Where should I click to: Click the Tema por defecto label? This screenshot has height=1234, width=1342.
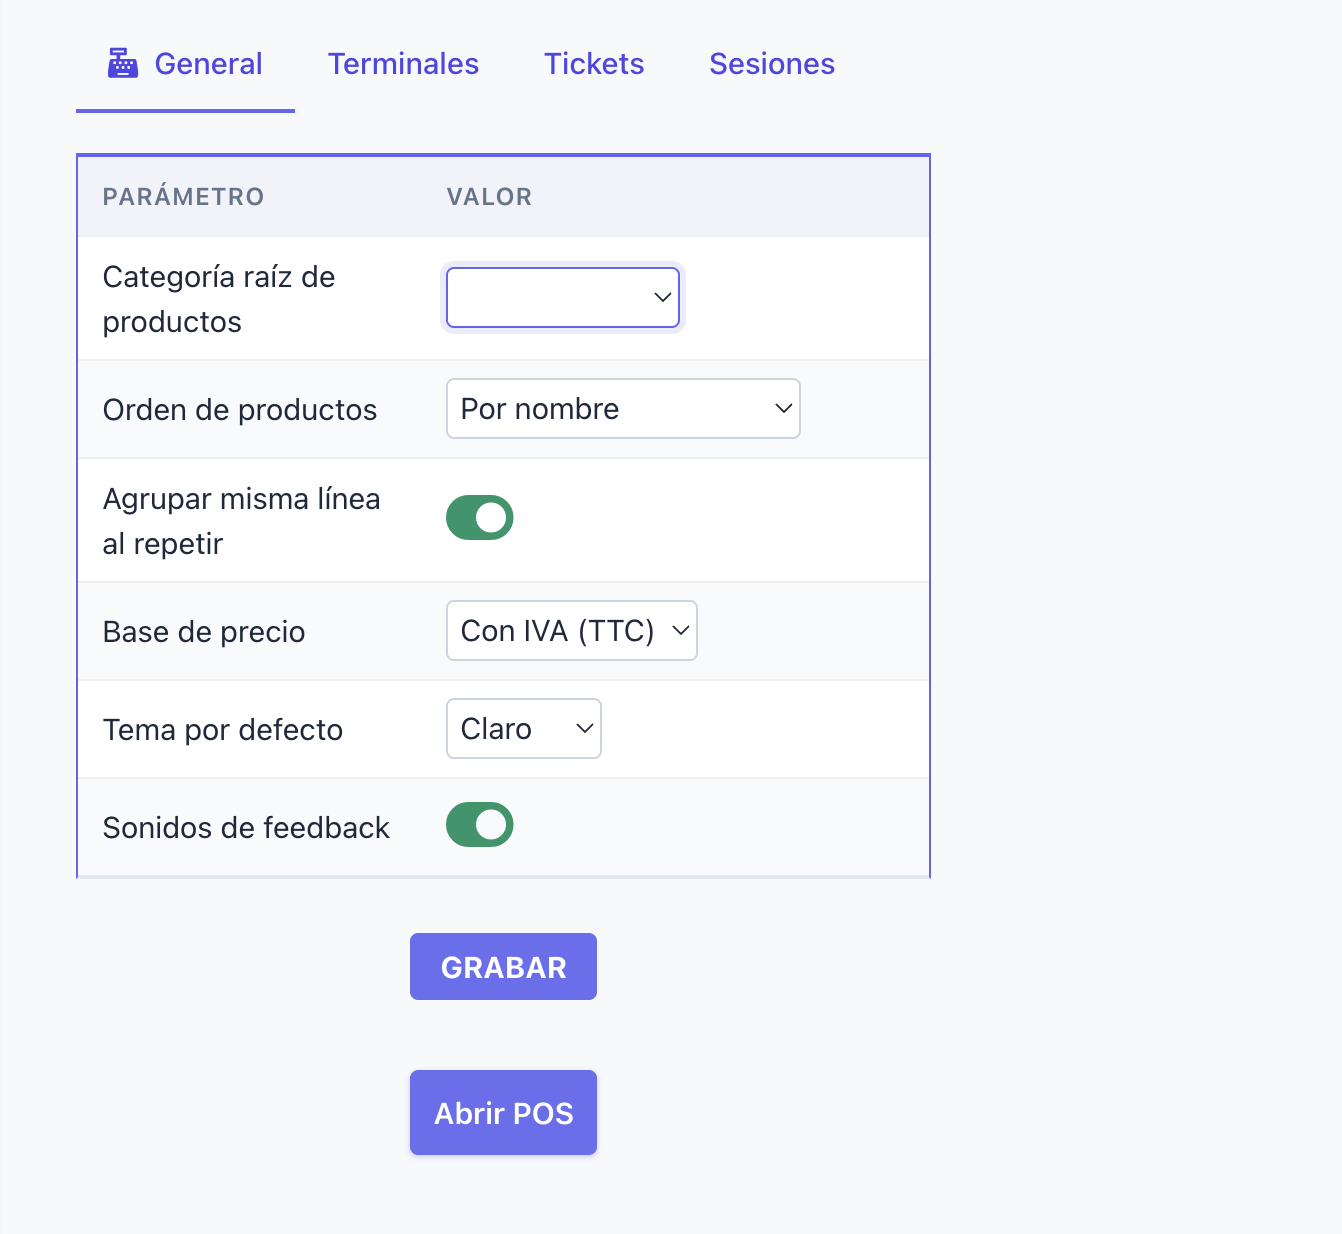coord(223,730)
